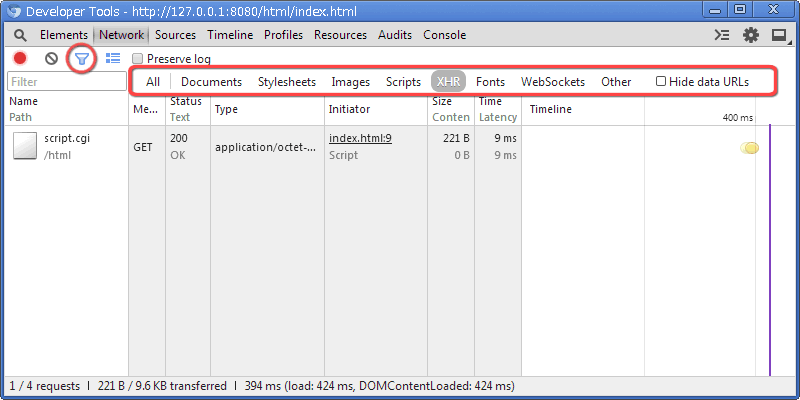Click the 221 B size cell
Viewport: 800px width, 400px height.
(x=456, y=138)
